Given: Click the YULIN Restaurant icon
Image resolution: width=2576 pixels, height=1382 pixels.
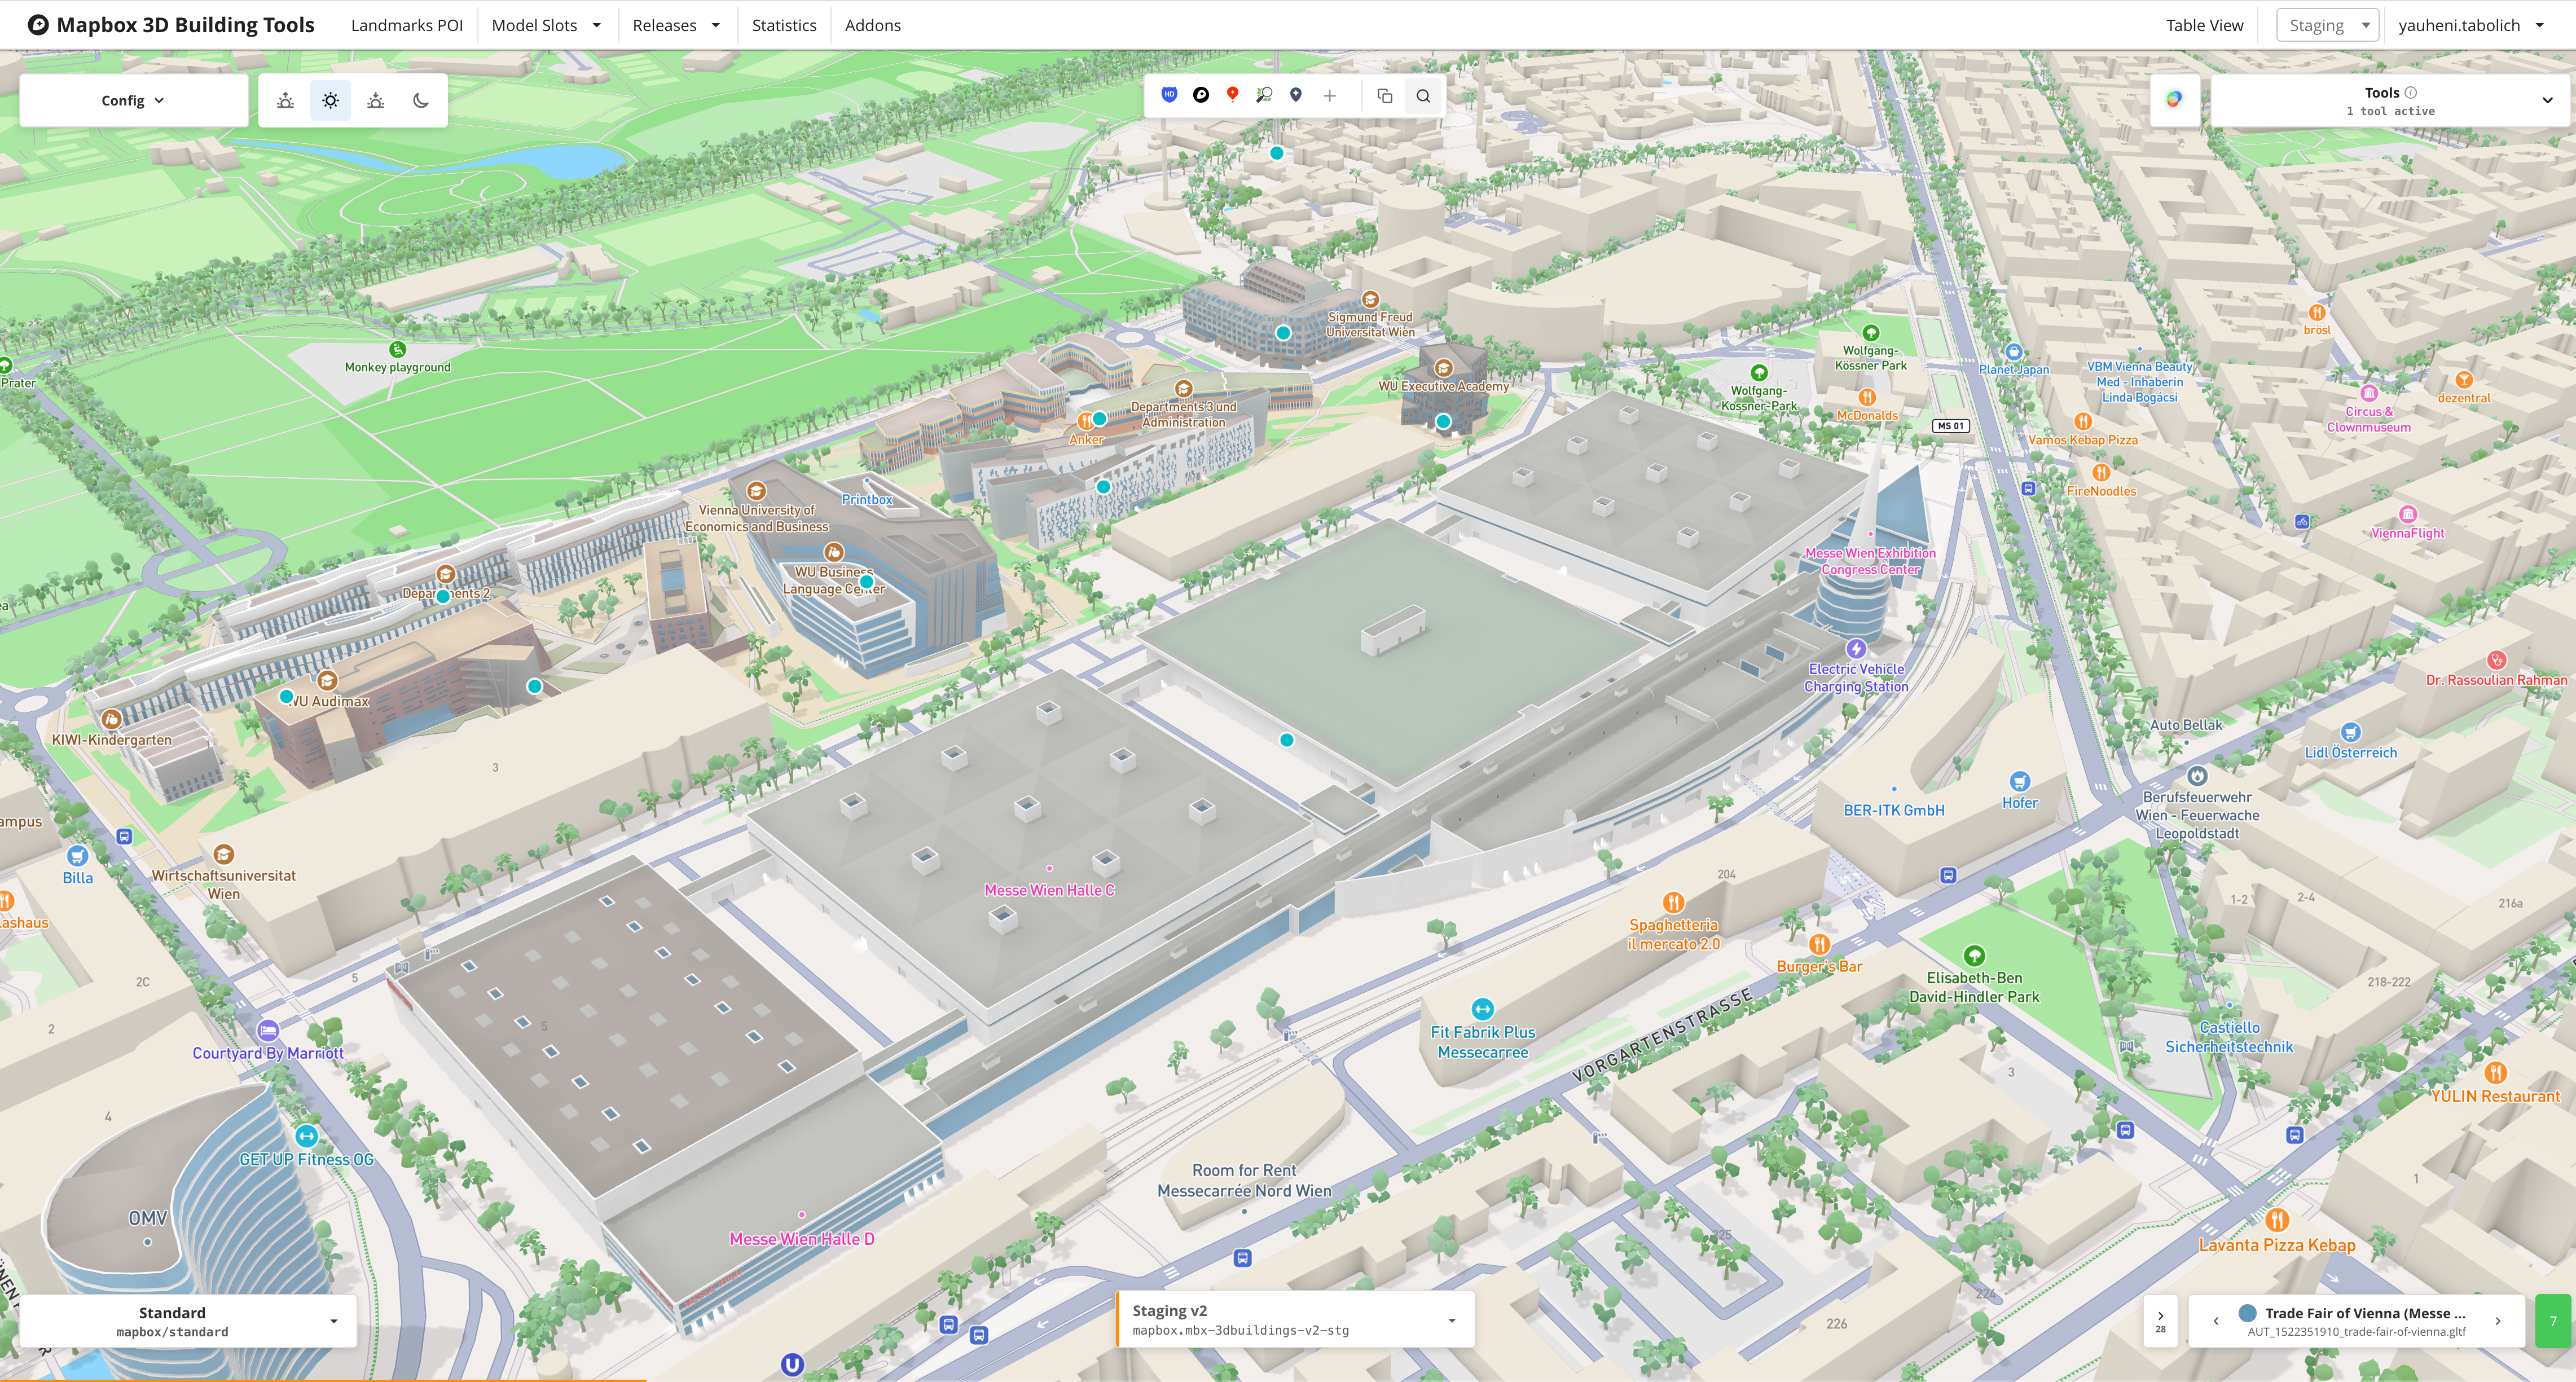Looking at the screenshot, I should (2496, 1072).
